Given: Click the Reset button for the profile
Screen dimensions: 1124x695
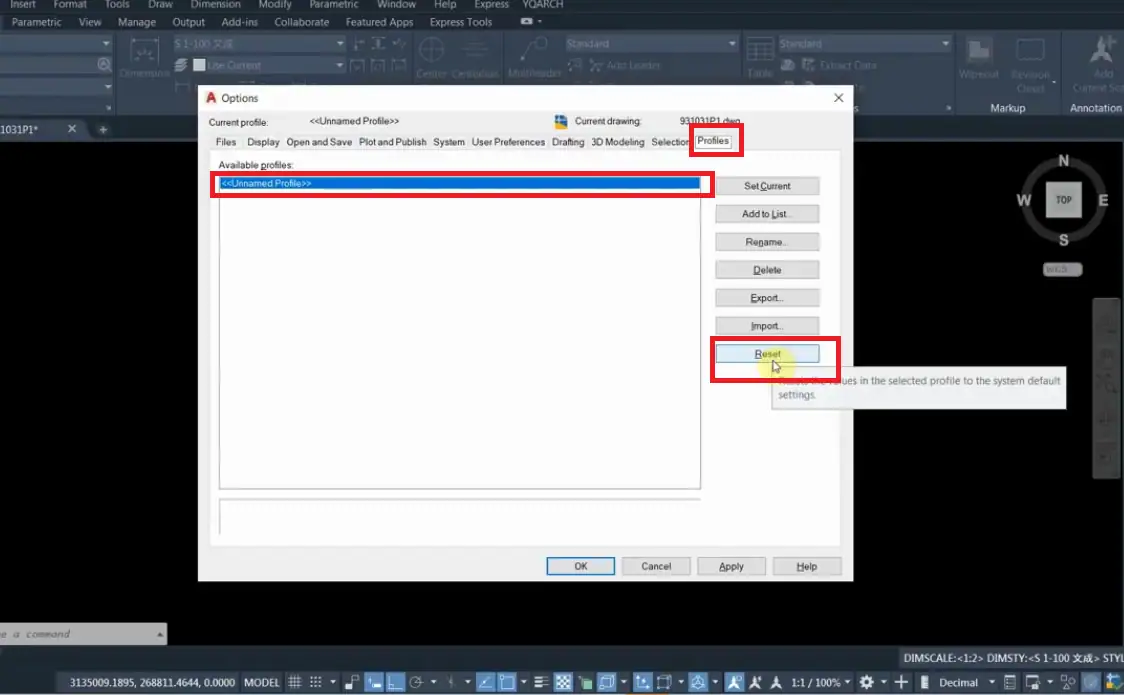Looking at the screenshot, I should coord(767,354).
